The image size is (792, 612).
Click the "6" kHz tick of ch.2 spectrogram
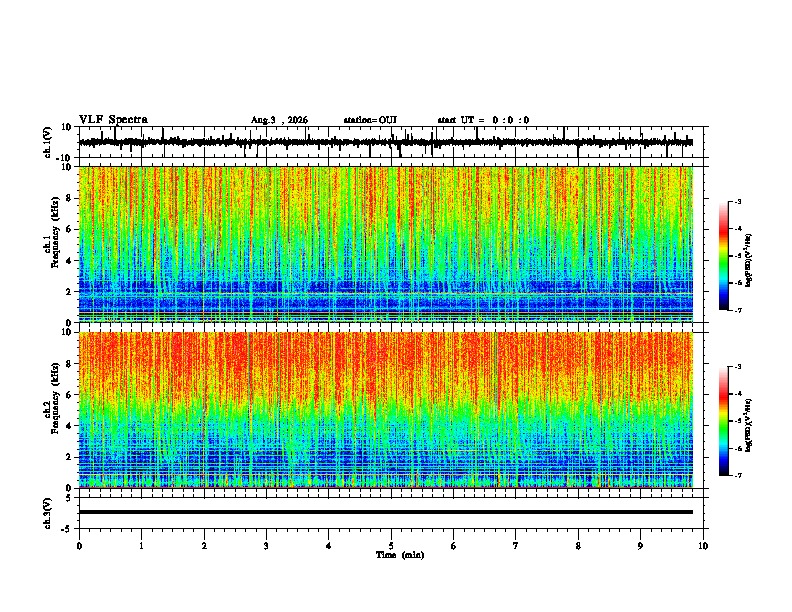click(x=69, y=395)
